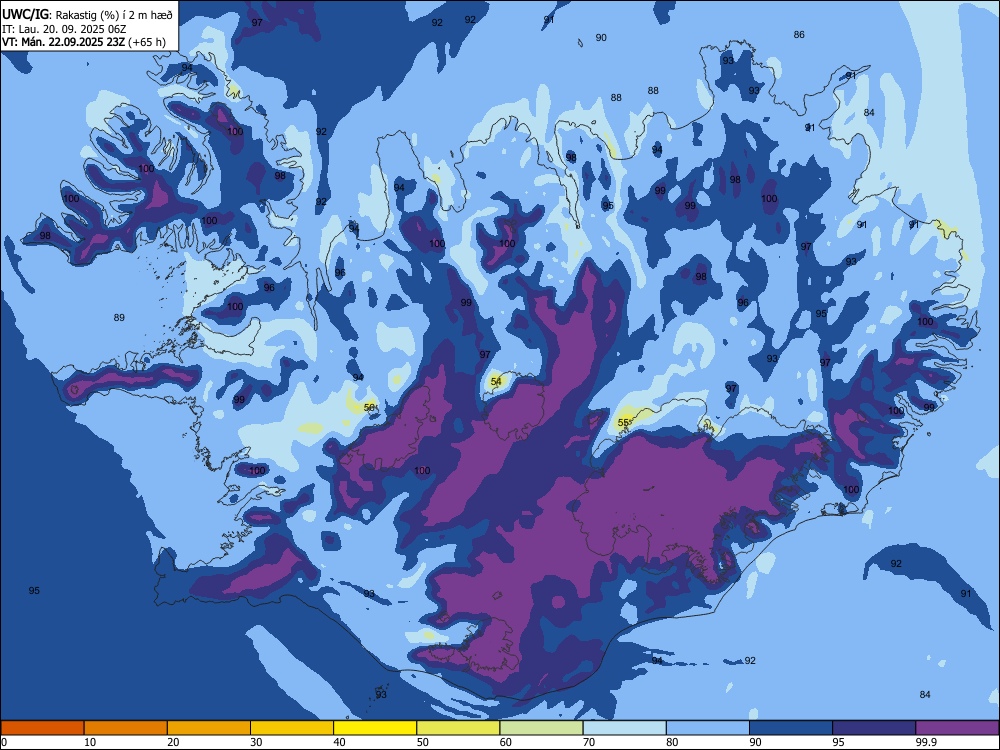This screenshot has width=1000, height=750.
Task: Click the '86' value on the map
Action: coord(799,34)
